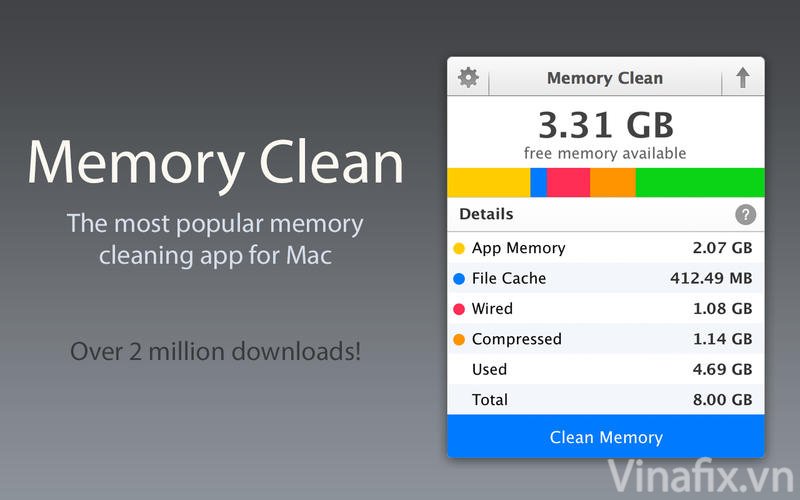The image size is (800, 500).
Task: Select the Used row label
Action: point(489,369)
